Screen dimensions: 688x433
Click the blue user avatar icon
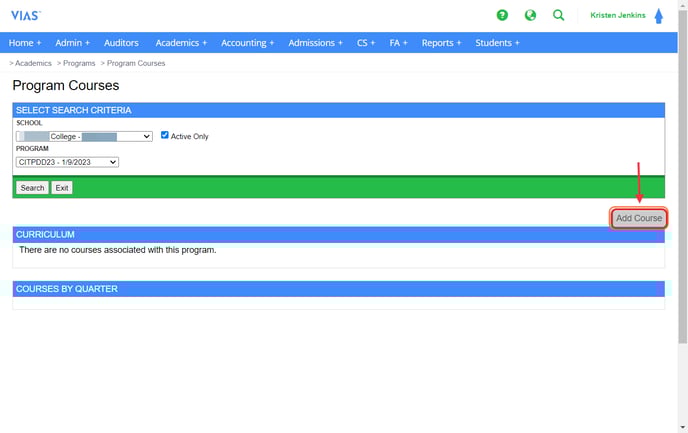(x=659, y=16)
